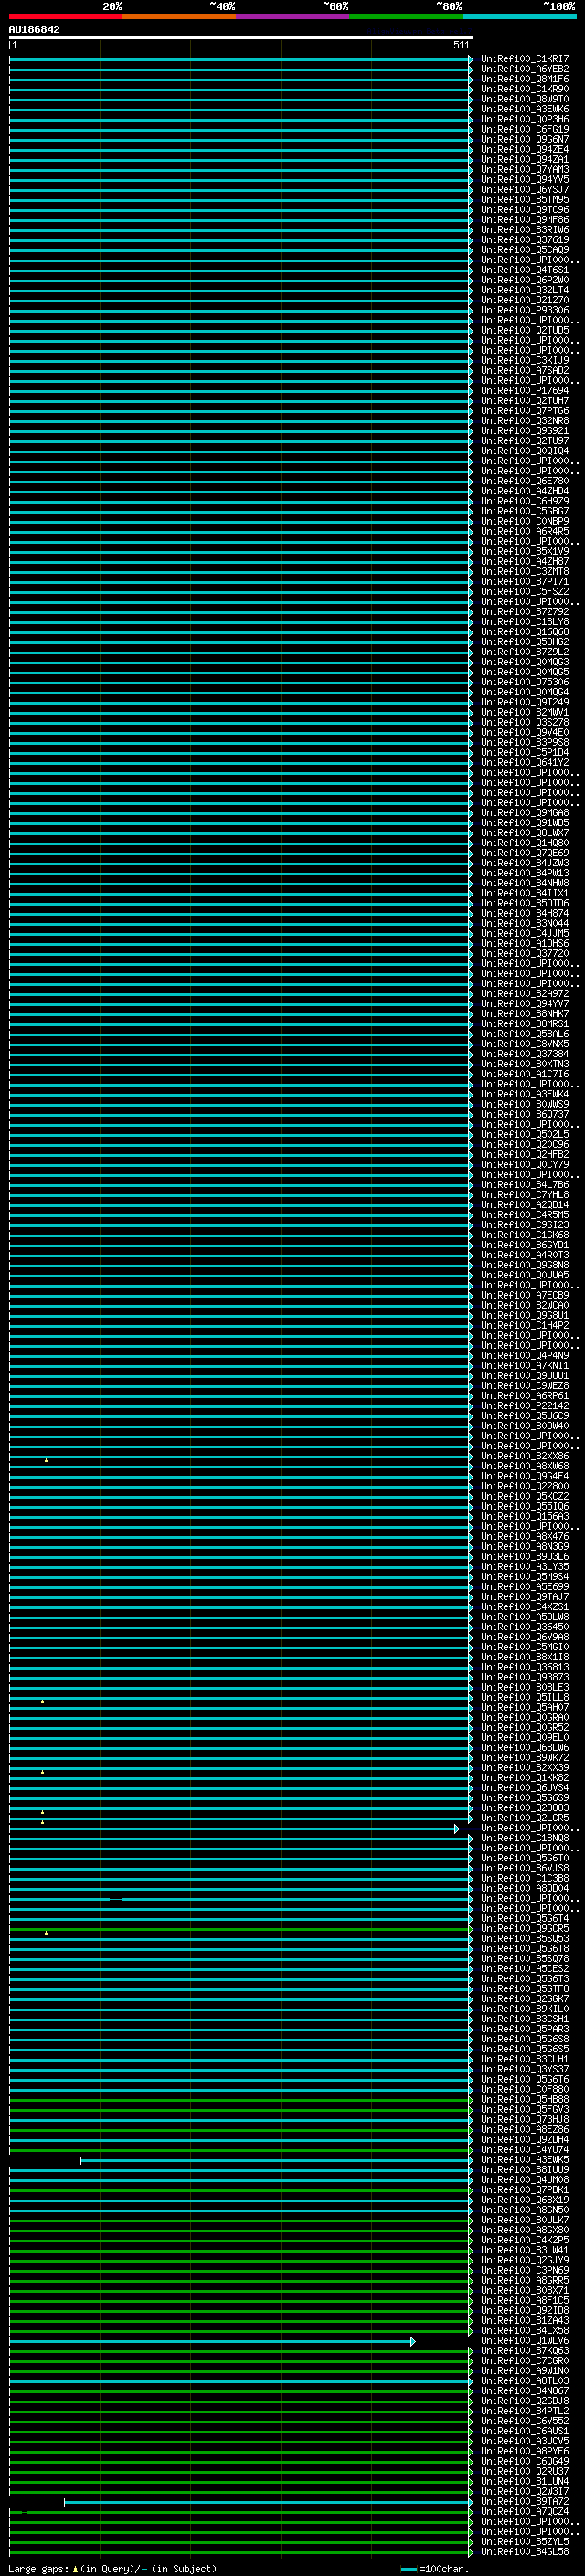Select label UniRef100_A3LY35
Viewport: 585px width, 2576px height.
pyautogui.click(x=525, y=1567)
